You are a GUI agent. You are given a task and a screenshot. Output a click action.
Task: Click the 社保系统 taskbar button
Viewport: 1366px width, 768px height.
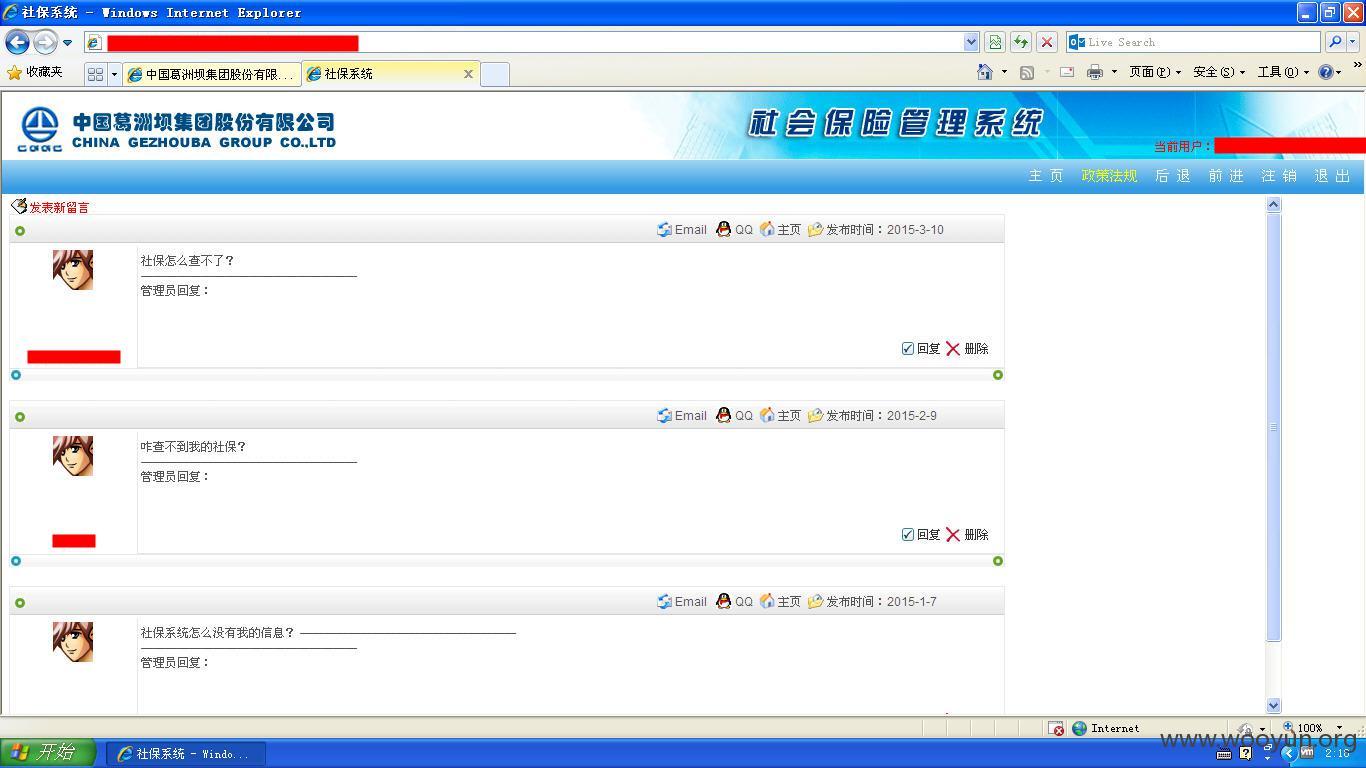(186, 754)
